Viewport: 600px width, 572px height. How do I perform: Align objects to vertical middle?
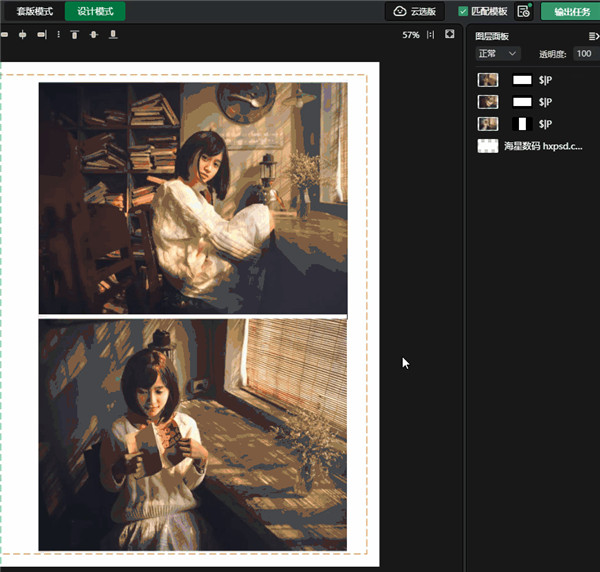[x=94, y=35]
